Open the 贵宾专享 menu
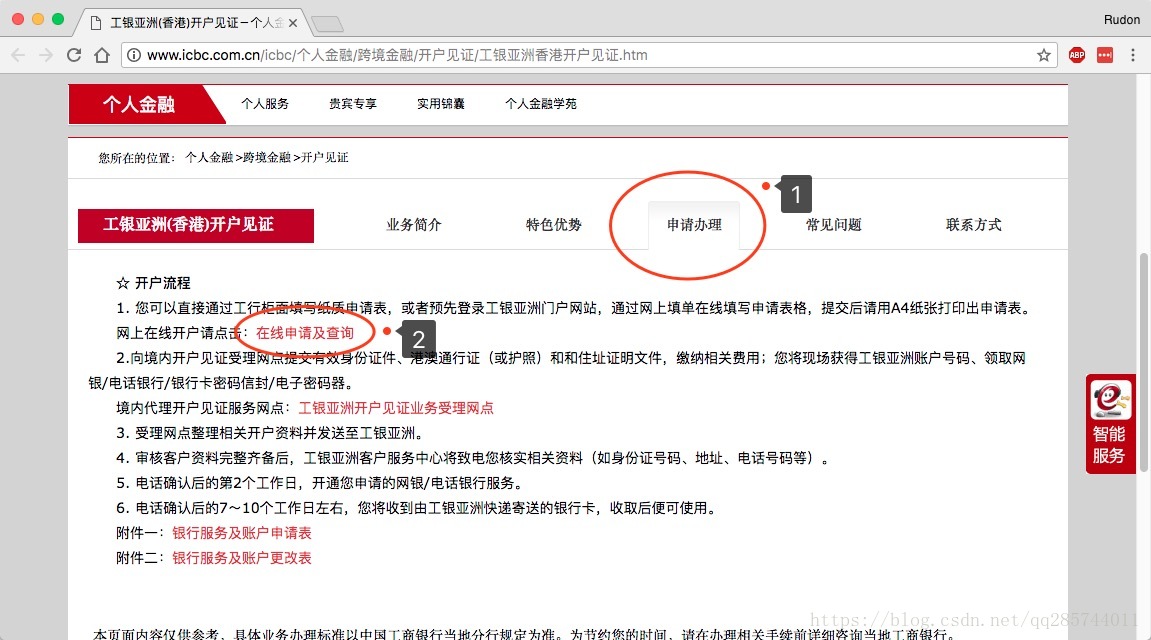Screen dimensions: 1151x640 [x=352, y=104]
